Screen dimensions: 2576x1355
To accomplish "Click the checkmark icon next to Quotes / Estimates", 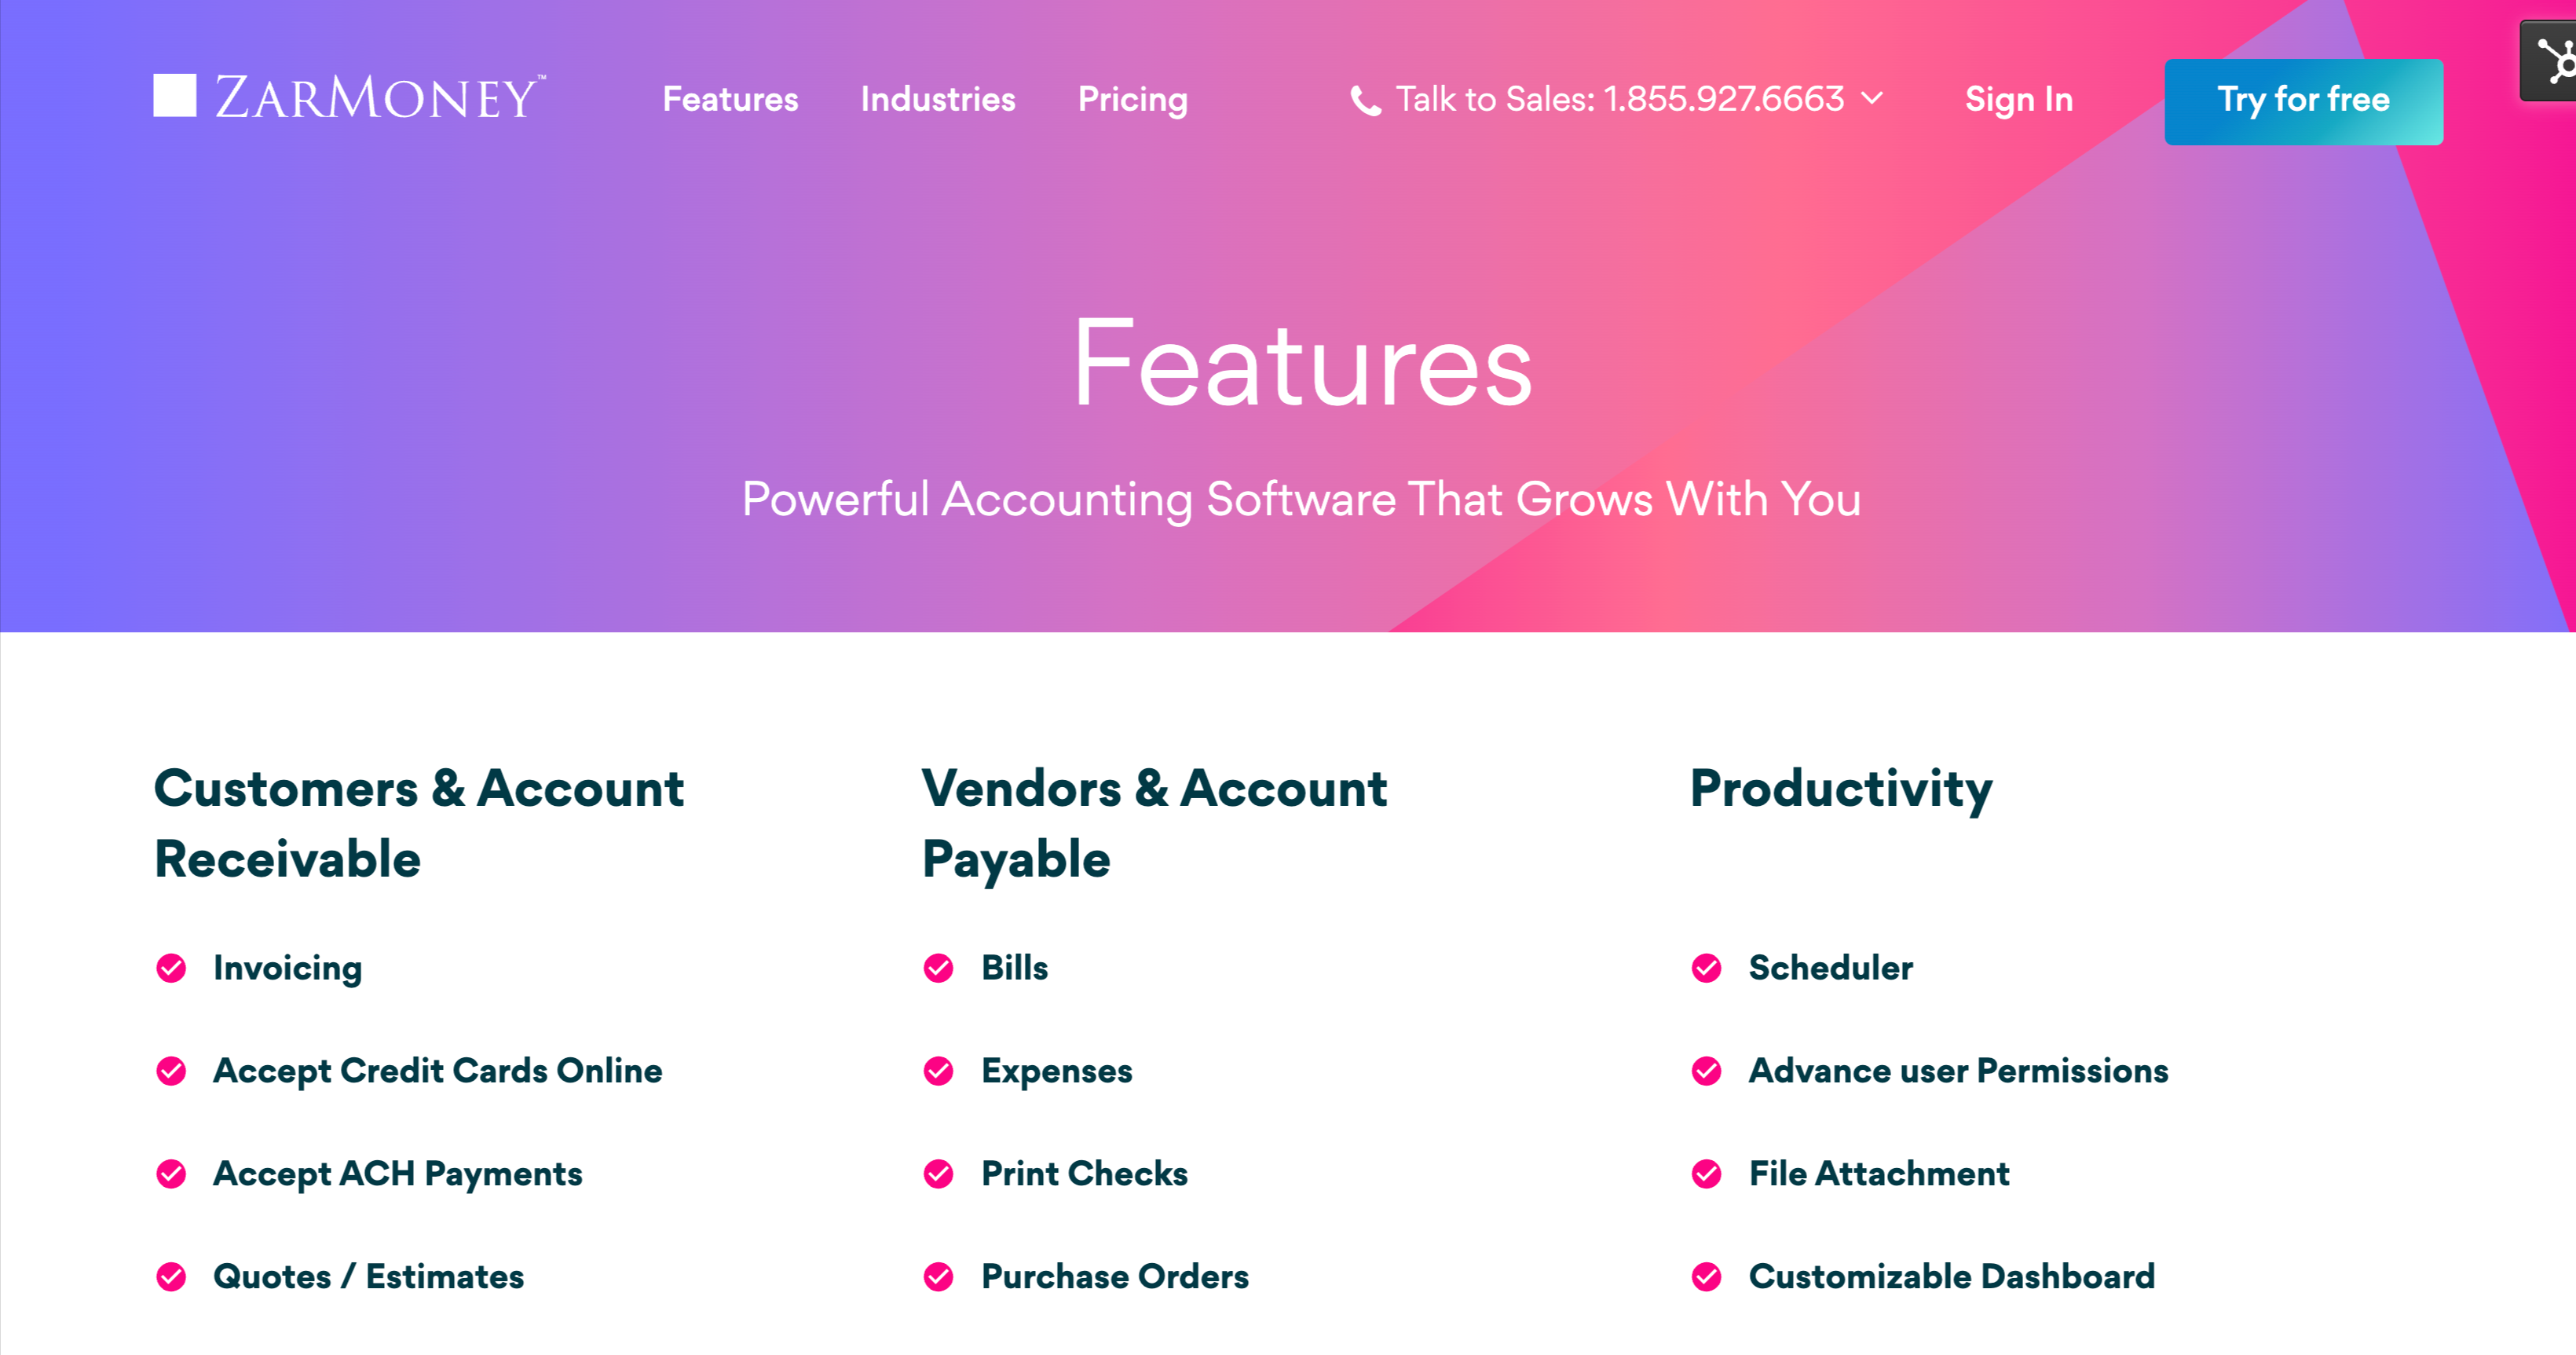I will (171, 1277).
